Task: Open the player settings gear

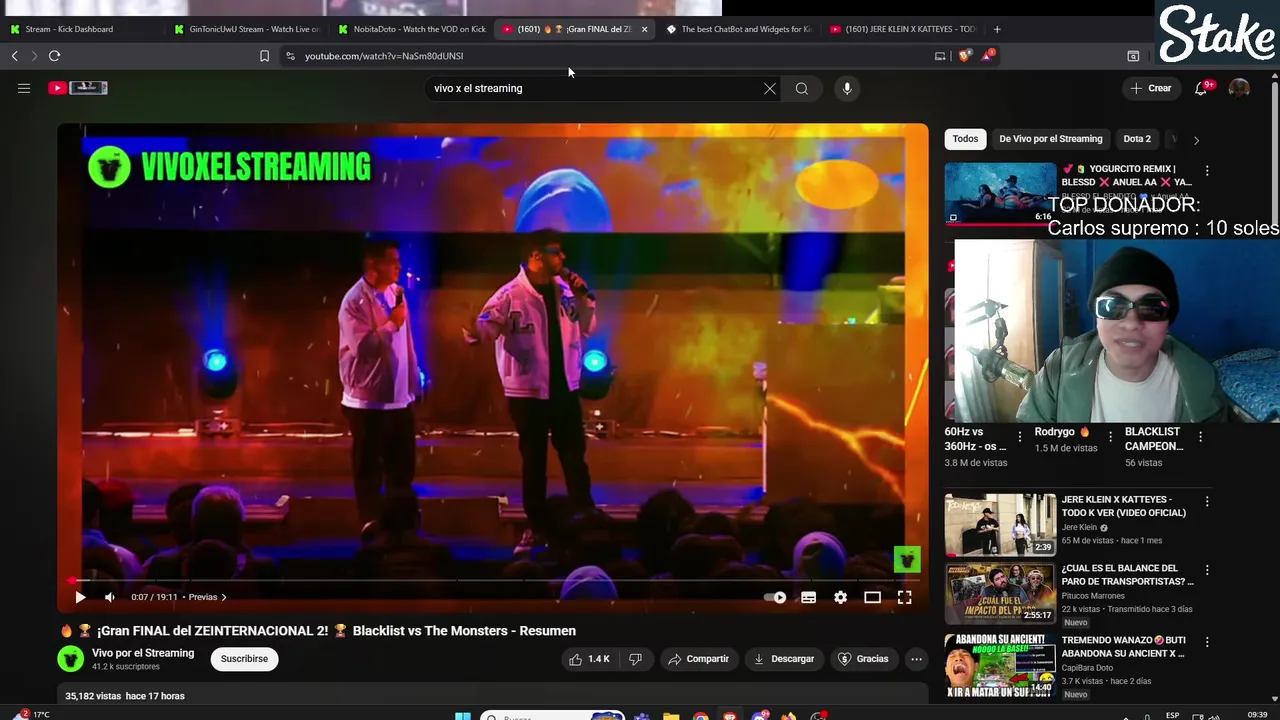Action: tap(840, 597)
